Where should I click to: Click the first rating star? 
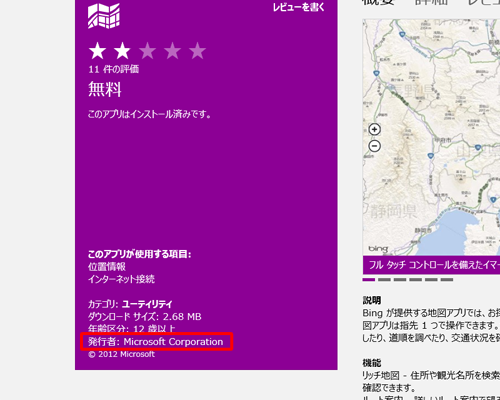pyautogui.click(x=97, y=51)
